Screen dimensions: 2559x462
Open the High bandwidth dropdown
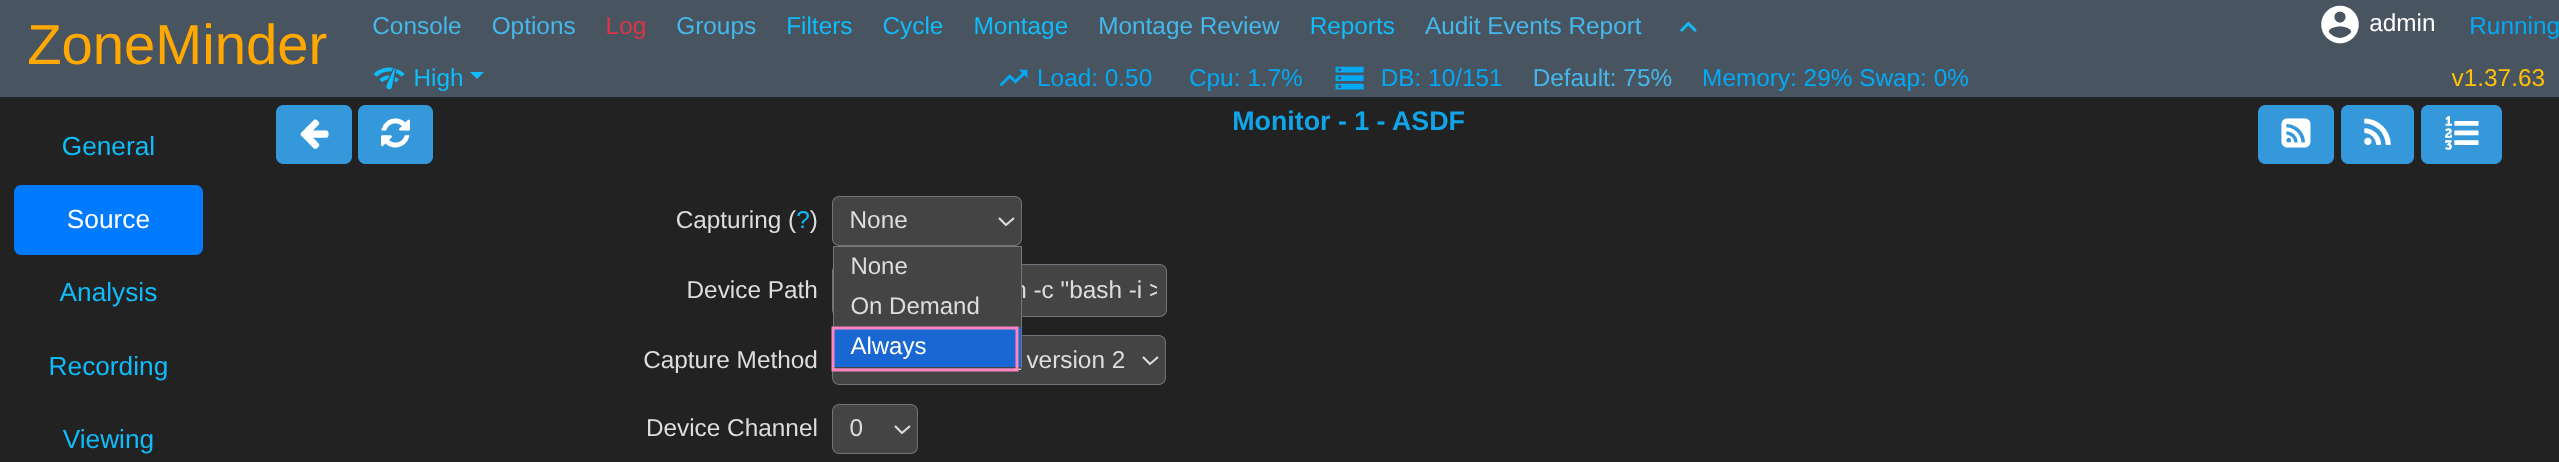[430, 78]
